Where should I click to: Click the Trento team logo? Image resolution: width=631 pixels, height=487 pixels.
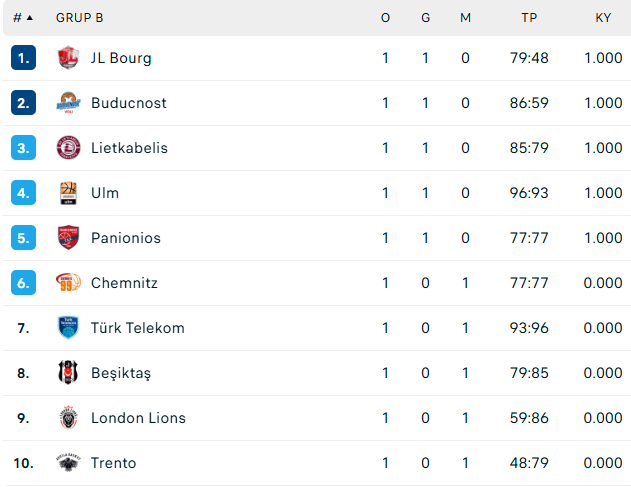click(x=68, y=463)
